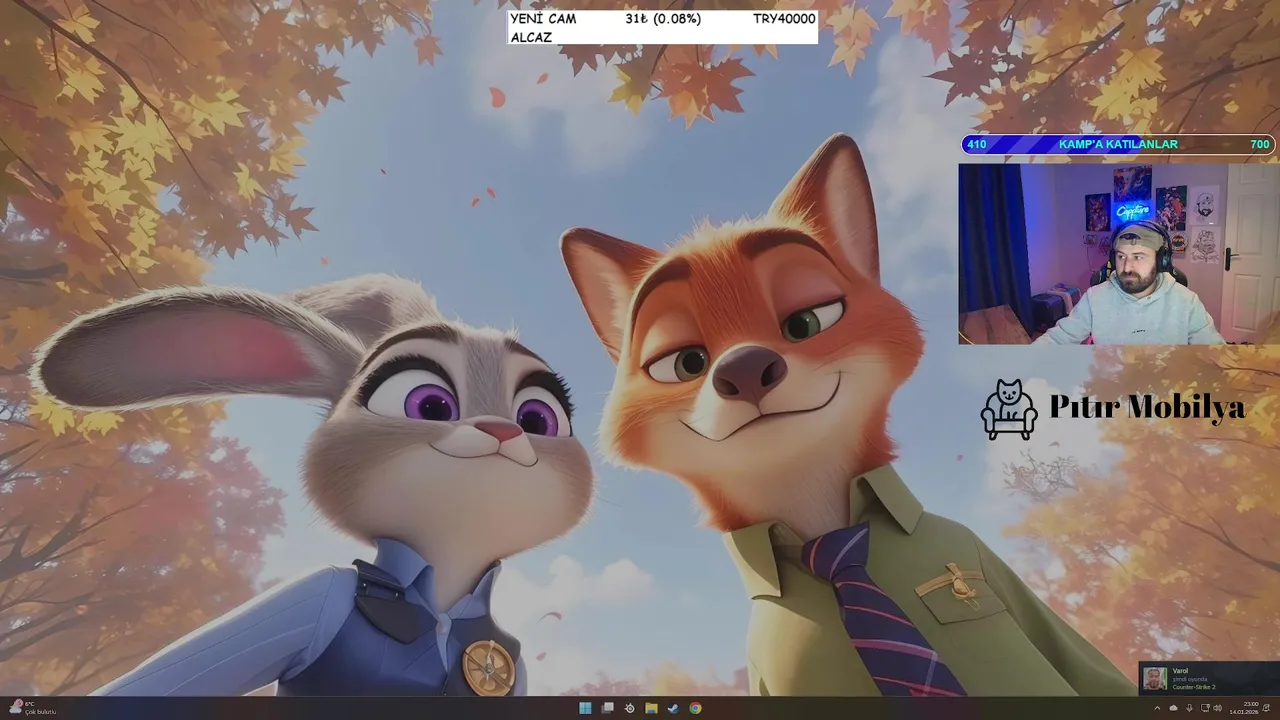The image size is (1280, 720).
Task: Click the Pıtır Mobilya text
Action: coord(1147,407)
